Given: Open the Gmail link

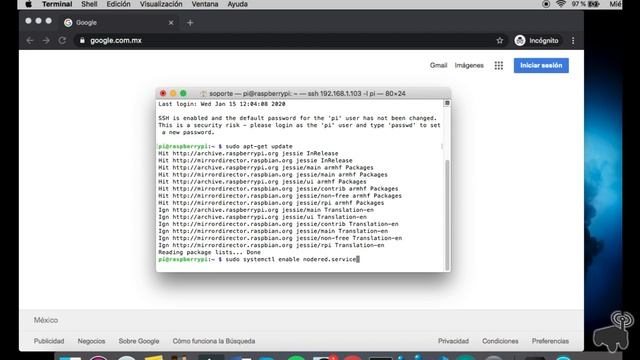Looking at the screenshot, I should point(438,65).
